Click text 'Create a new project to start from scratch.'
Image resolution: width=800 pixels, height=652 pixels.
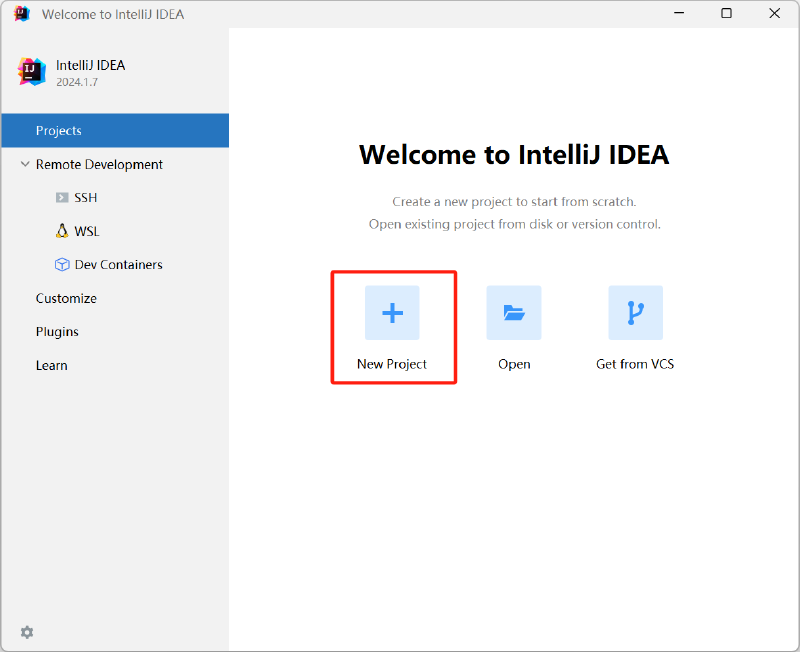point(514,202)
